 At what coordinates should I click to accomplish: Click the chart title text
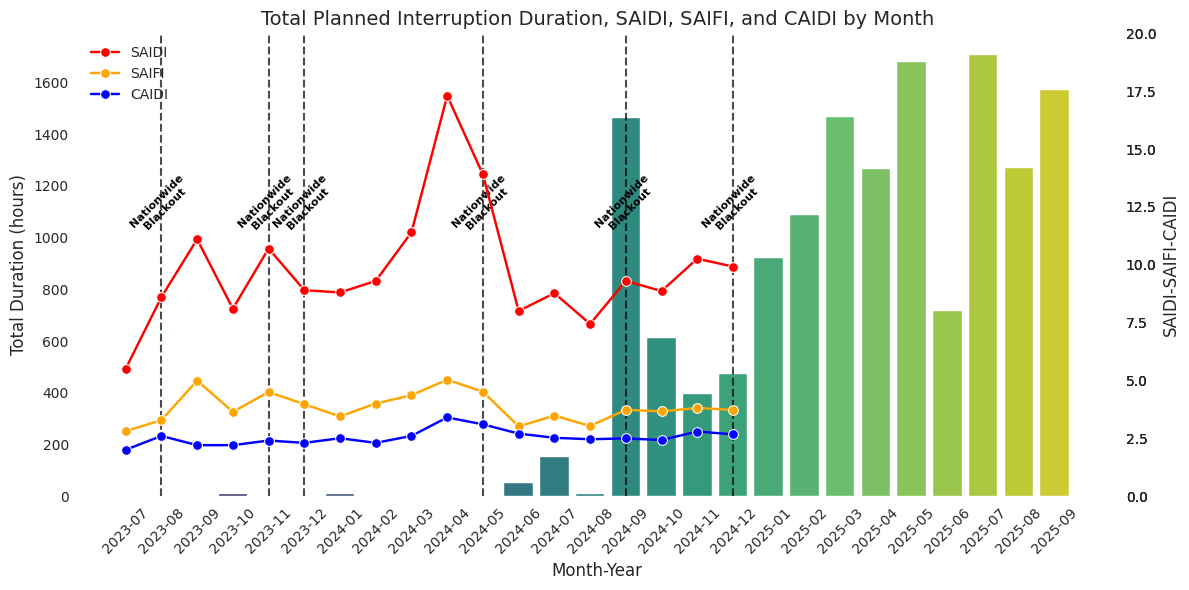coord(597,19)
